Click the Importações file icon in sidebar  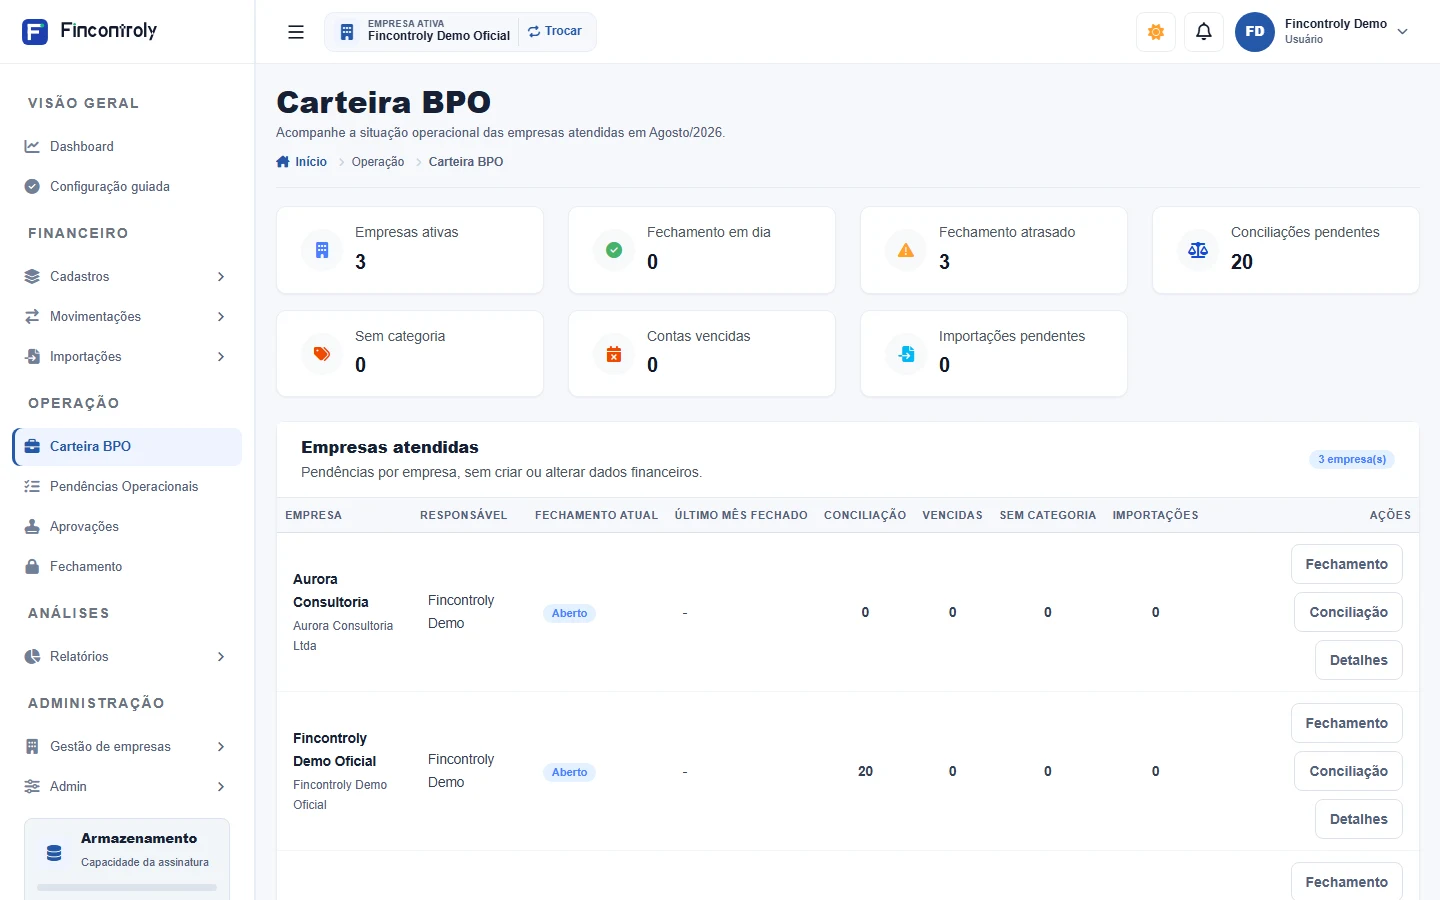(x=32, y=357)
